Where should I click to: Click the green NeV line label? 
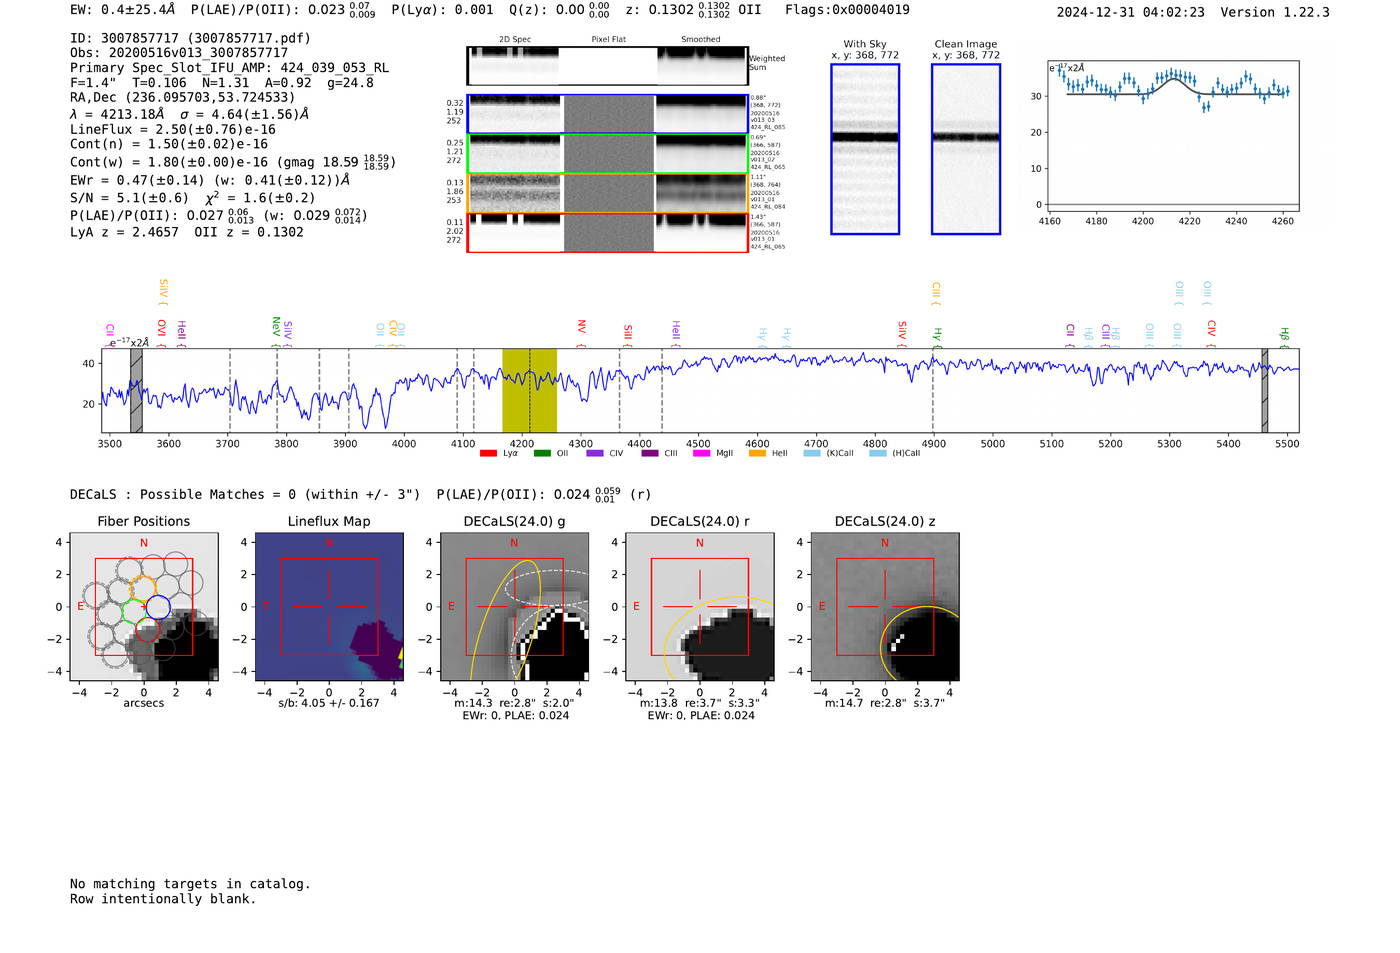(276, 331)
